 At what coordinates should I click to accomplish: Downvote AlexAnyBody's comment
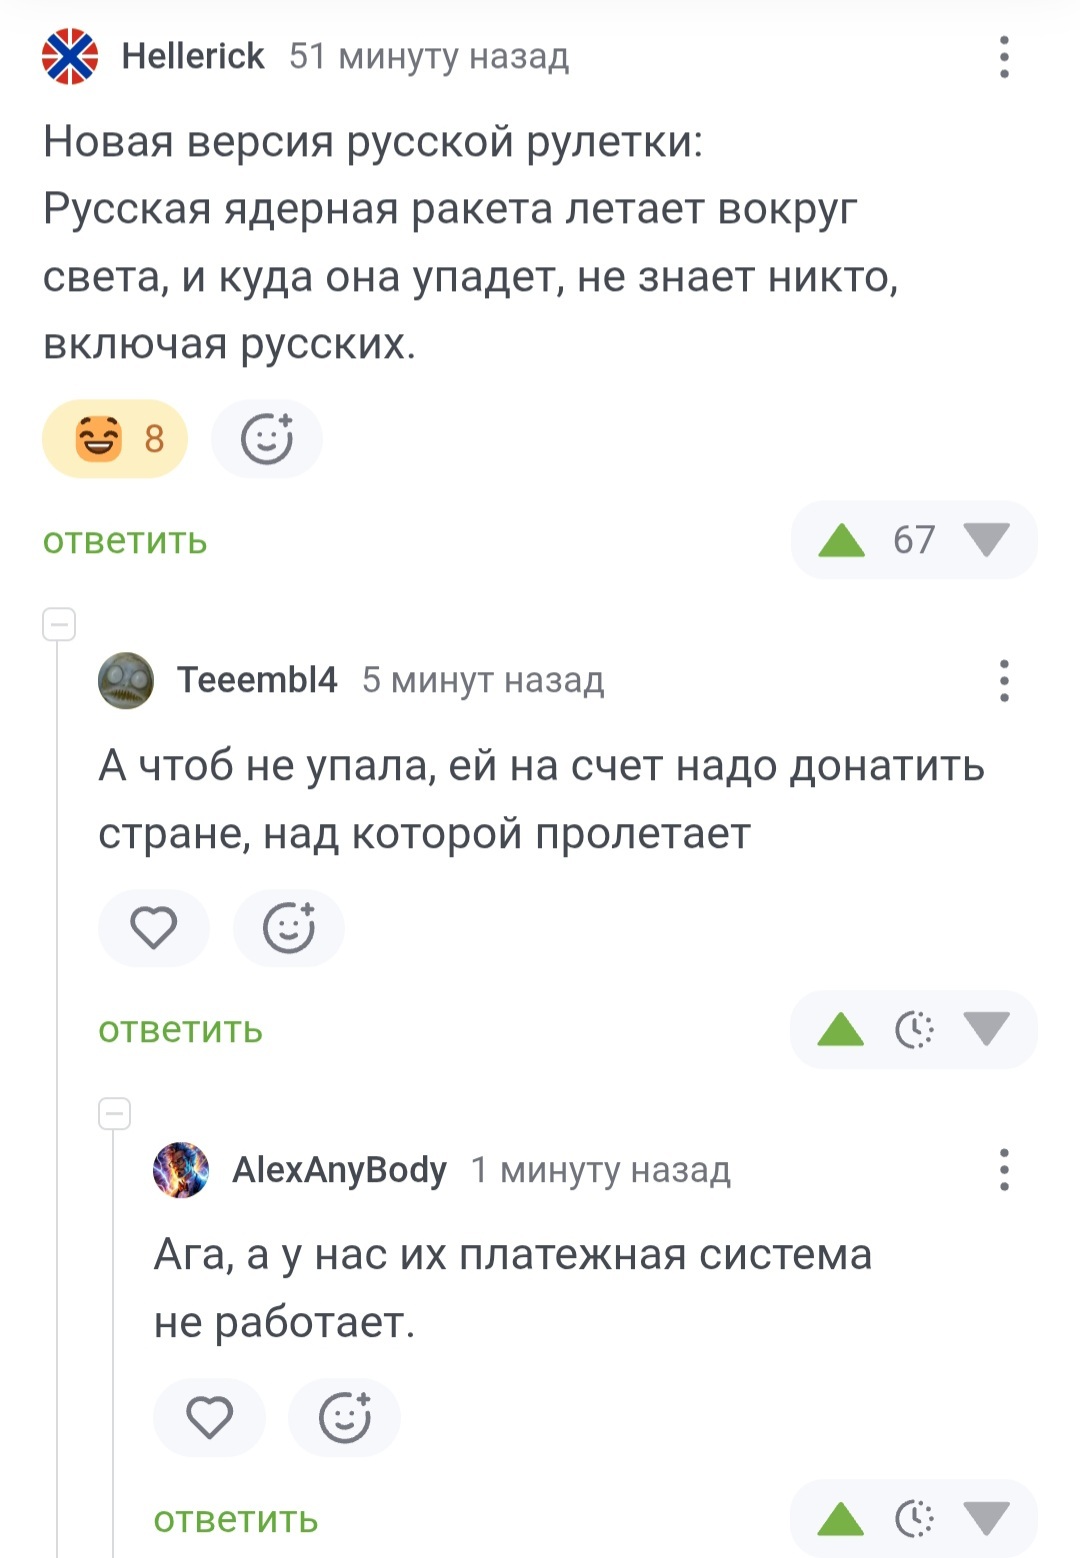(x=987, y=1519)
